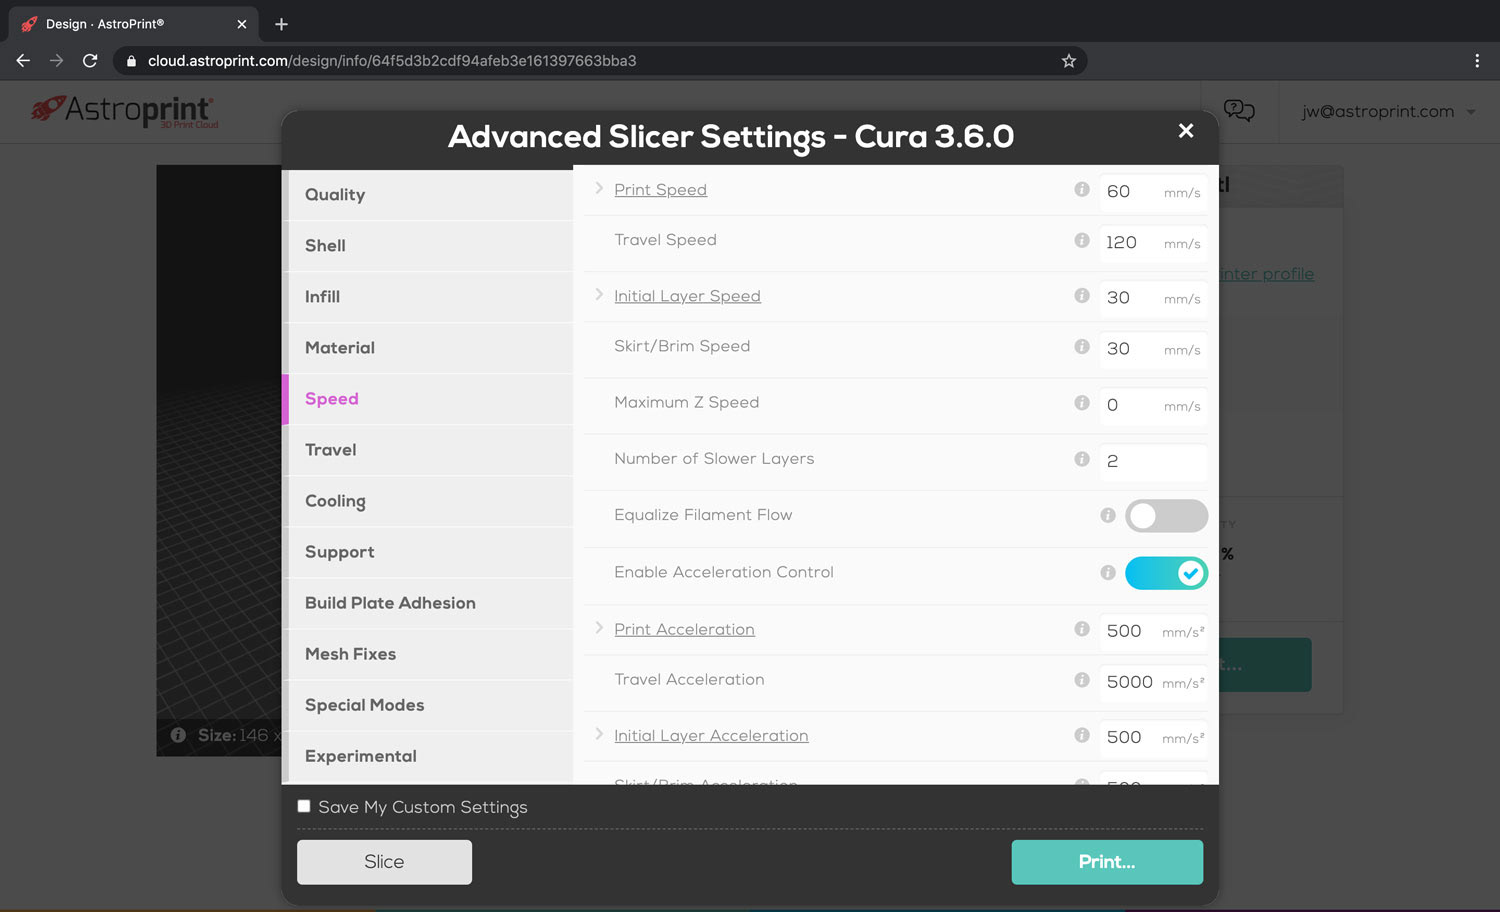Viewport: 1500px width, 912px height.
Task: Click the Initial Layer Speed link label
Action: pos(687,296)
